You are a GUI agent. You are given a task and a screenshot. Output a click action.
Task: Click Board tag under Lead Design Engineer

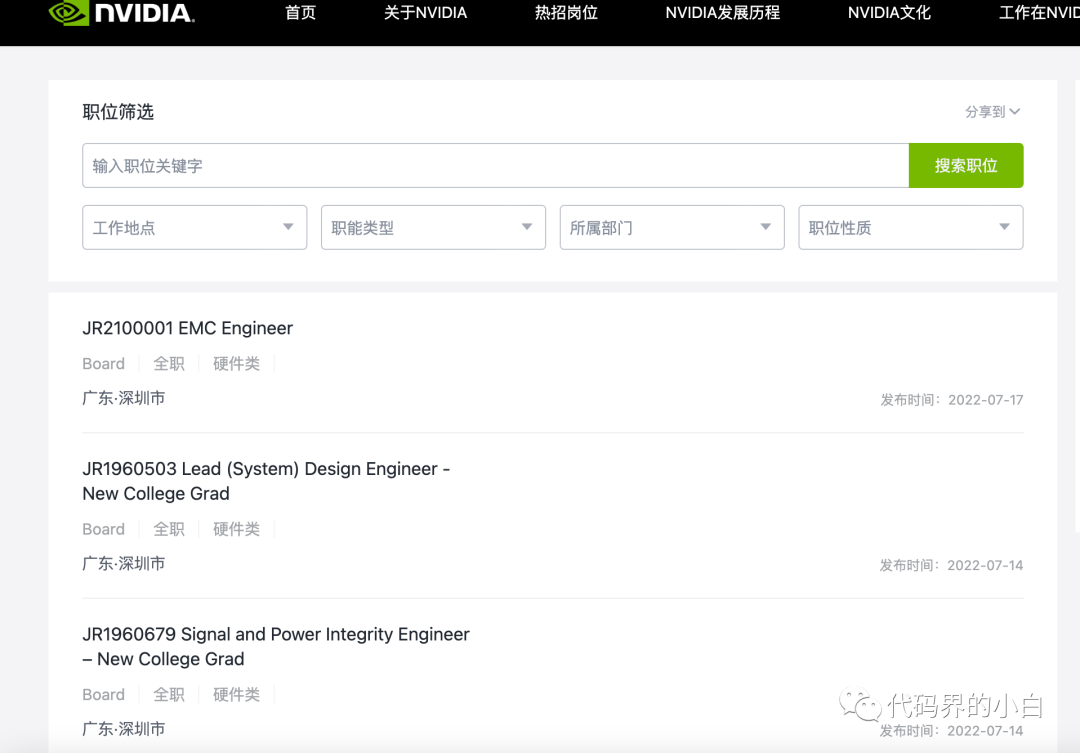(x=103, y=529)
